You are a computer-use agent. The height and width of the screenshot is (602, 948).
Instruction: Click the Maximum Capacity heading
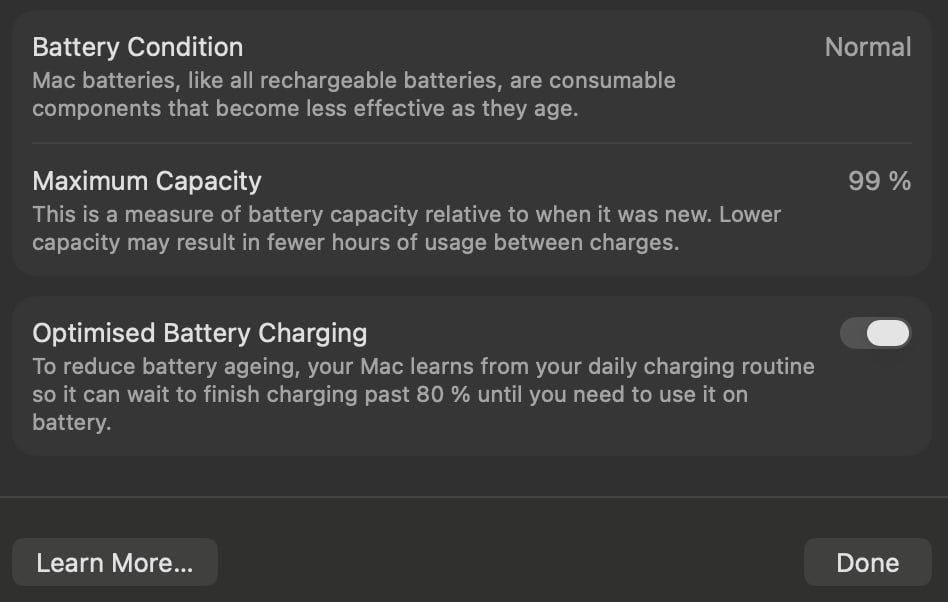tap(147, 181)
